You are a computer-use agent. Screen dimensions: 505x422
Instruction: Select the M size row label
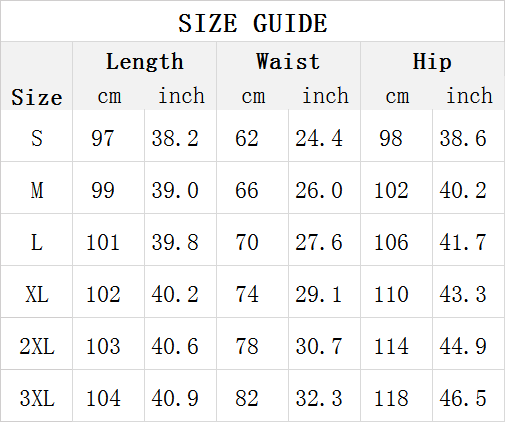(x=37, y=190)
